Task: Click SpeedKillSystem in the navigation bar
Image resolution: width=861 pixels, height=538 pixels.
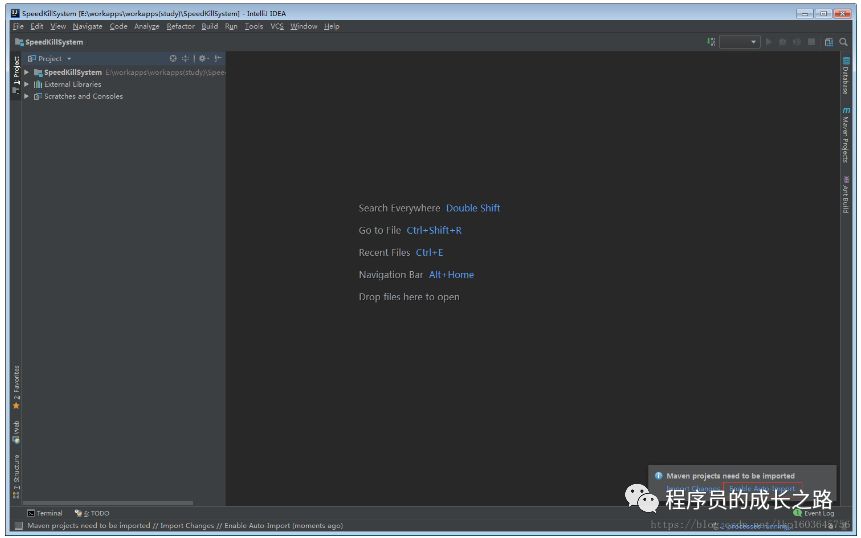Action: pyautogui.click(x=49, y=42)
